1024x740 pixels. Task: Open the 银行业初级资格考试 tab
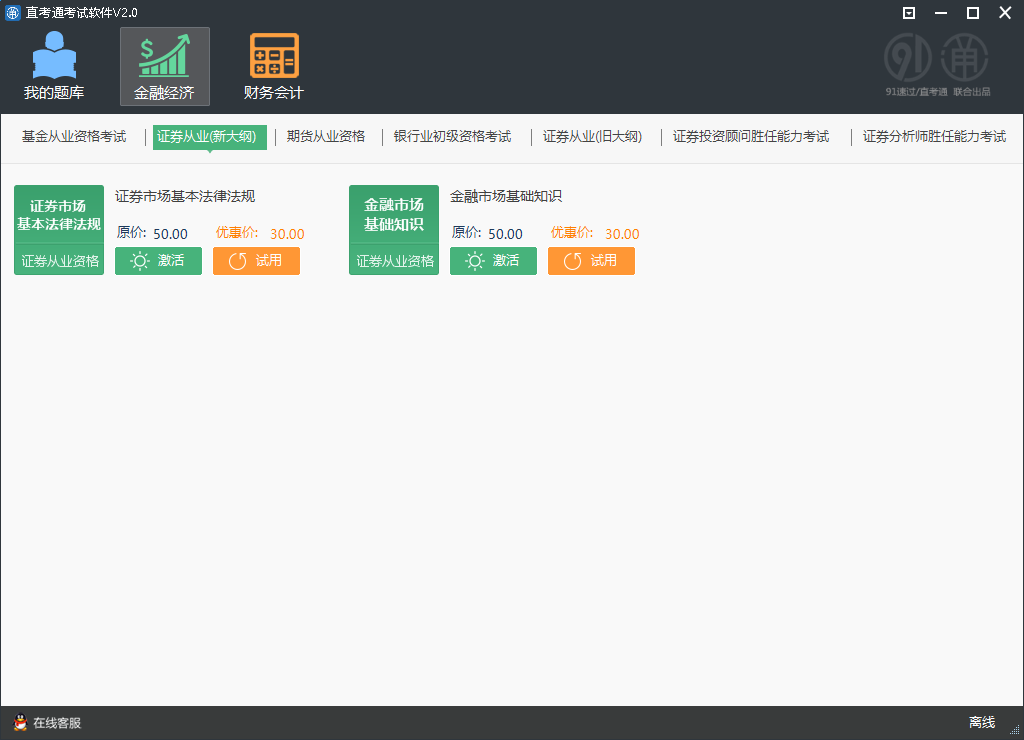point(453,137)
